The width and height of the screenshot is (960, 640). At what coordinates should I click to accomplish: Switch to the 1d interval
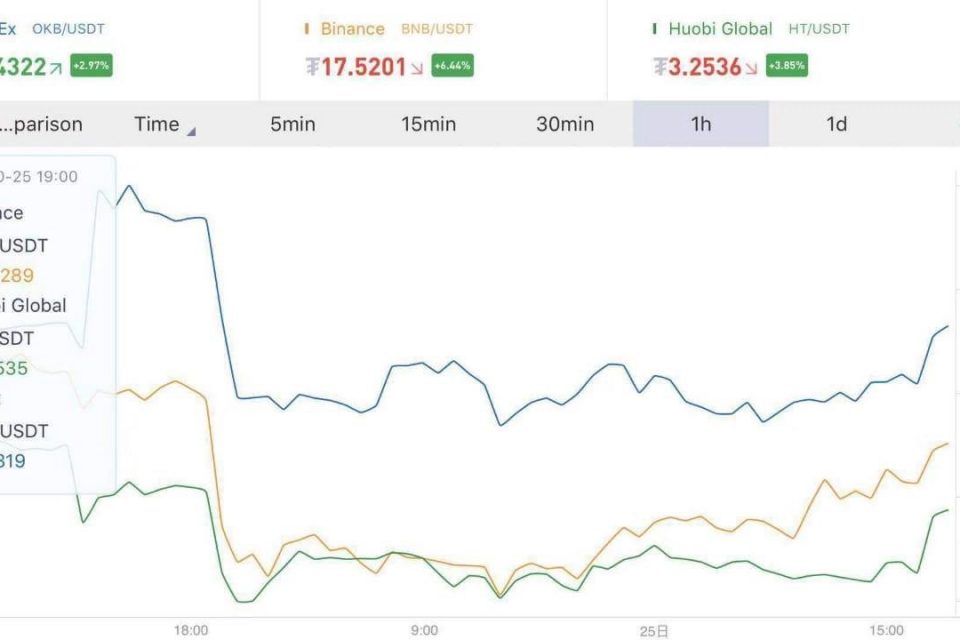coord(837,124)
